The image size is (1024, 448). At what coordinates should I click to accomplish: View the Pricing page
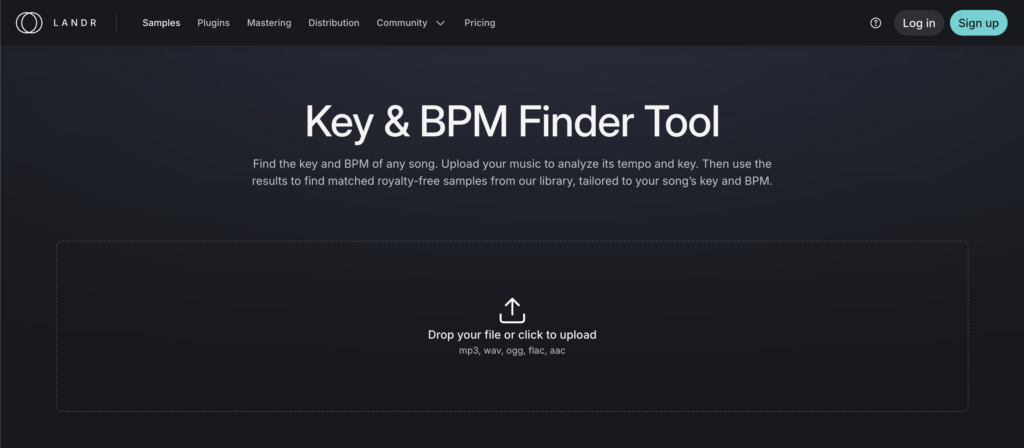[x=479, y=23]
